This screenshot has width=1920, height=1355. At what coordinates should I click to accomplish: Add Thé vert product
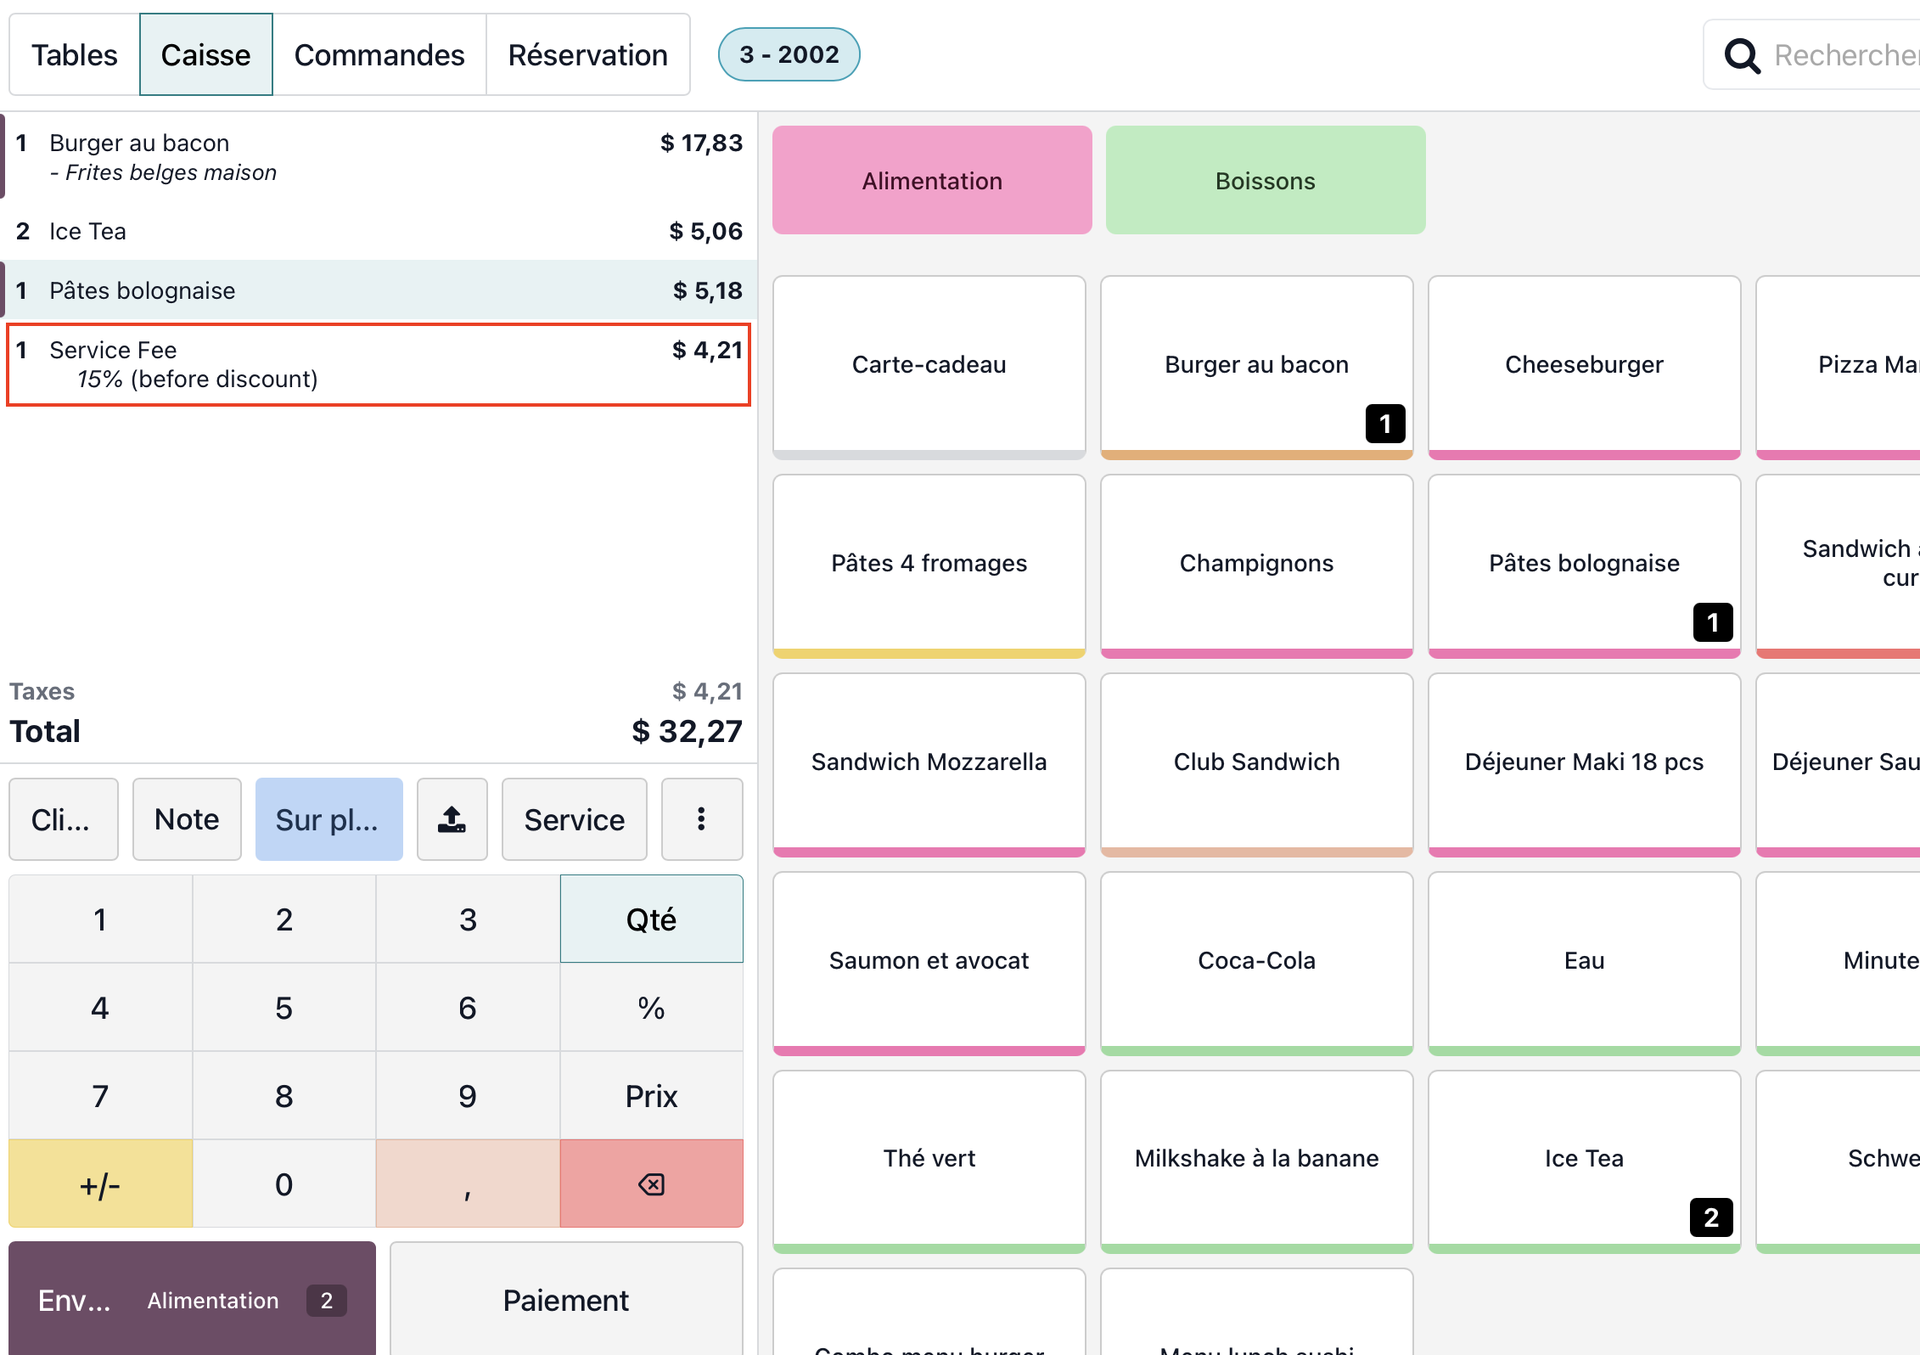pyautogui.click(x=929, y=1161)
